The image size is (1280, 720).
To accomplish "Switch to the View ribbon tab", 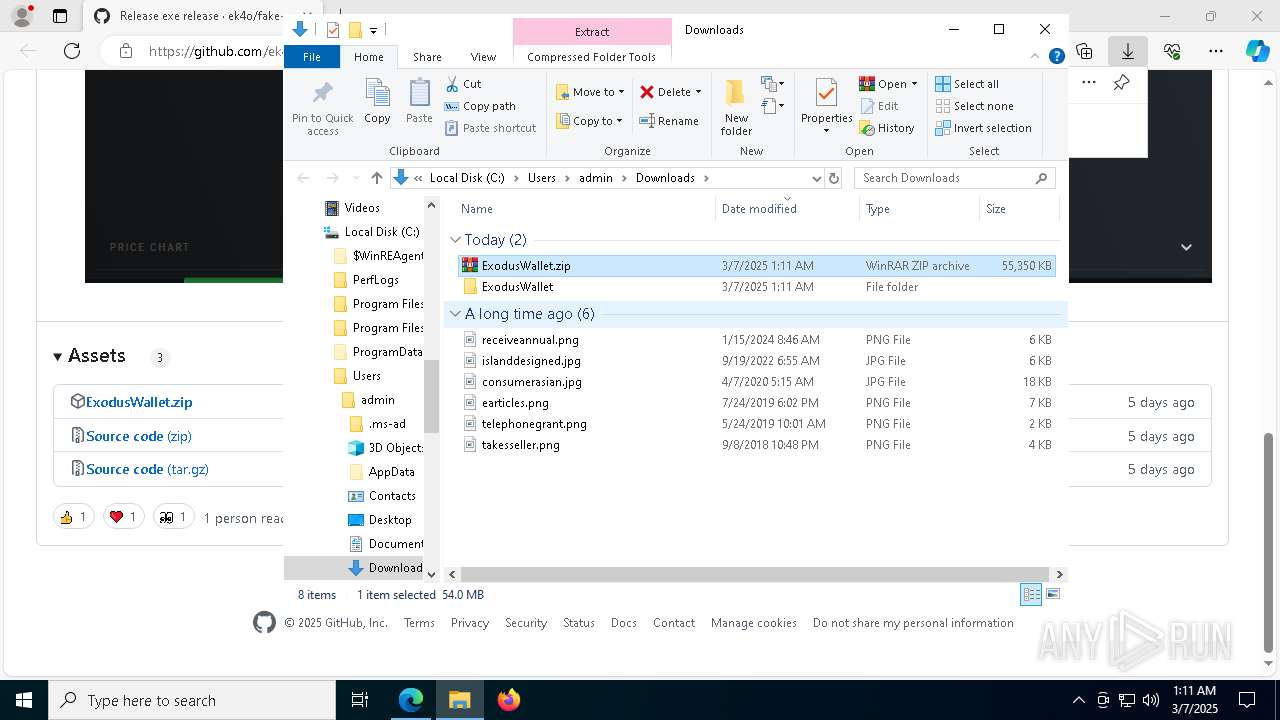I will tap(483, 57).
